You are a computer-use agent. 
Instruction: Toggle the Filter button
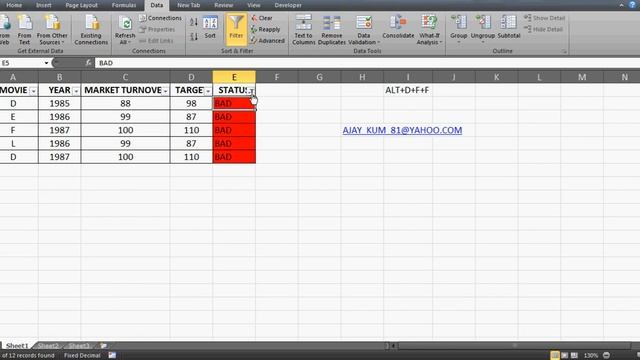[x=236, y=28]
